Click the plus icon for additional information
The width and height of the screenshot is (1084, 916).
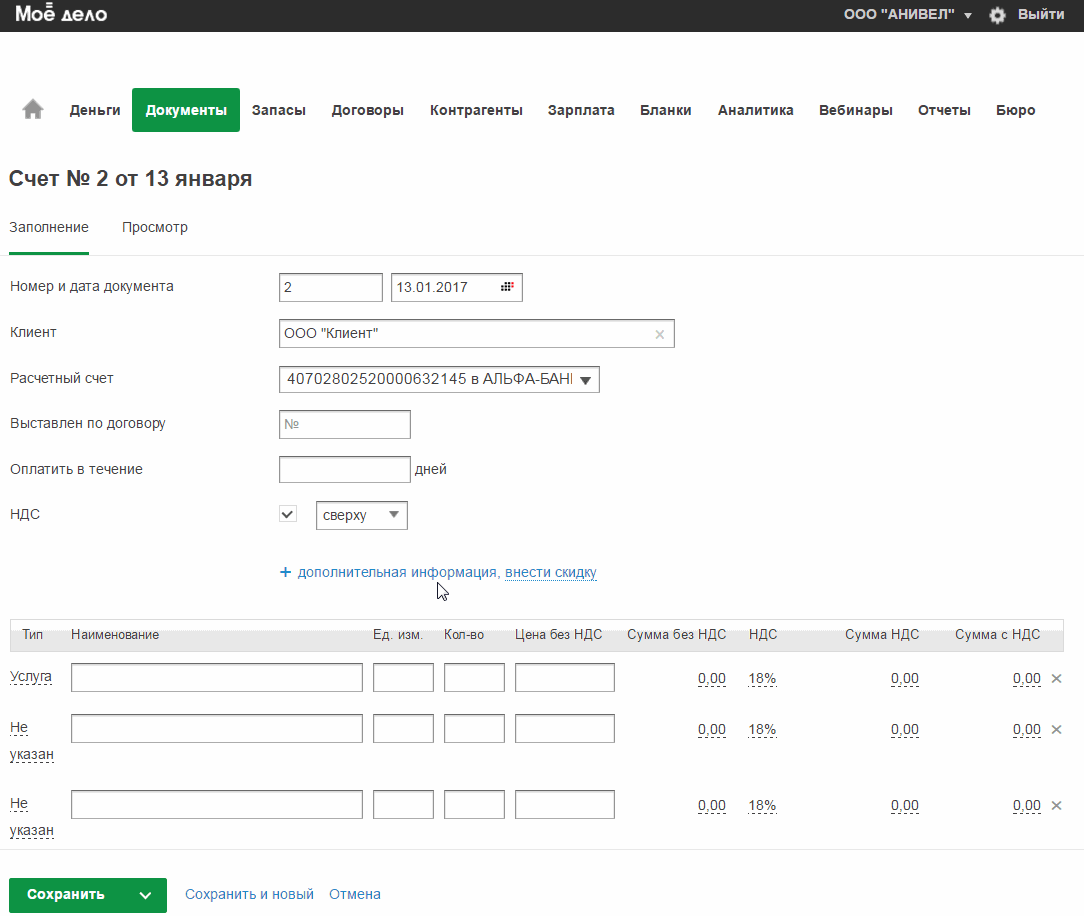[285, 572]
